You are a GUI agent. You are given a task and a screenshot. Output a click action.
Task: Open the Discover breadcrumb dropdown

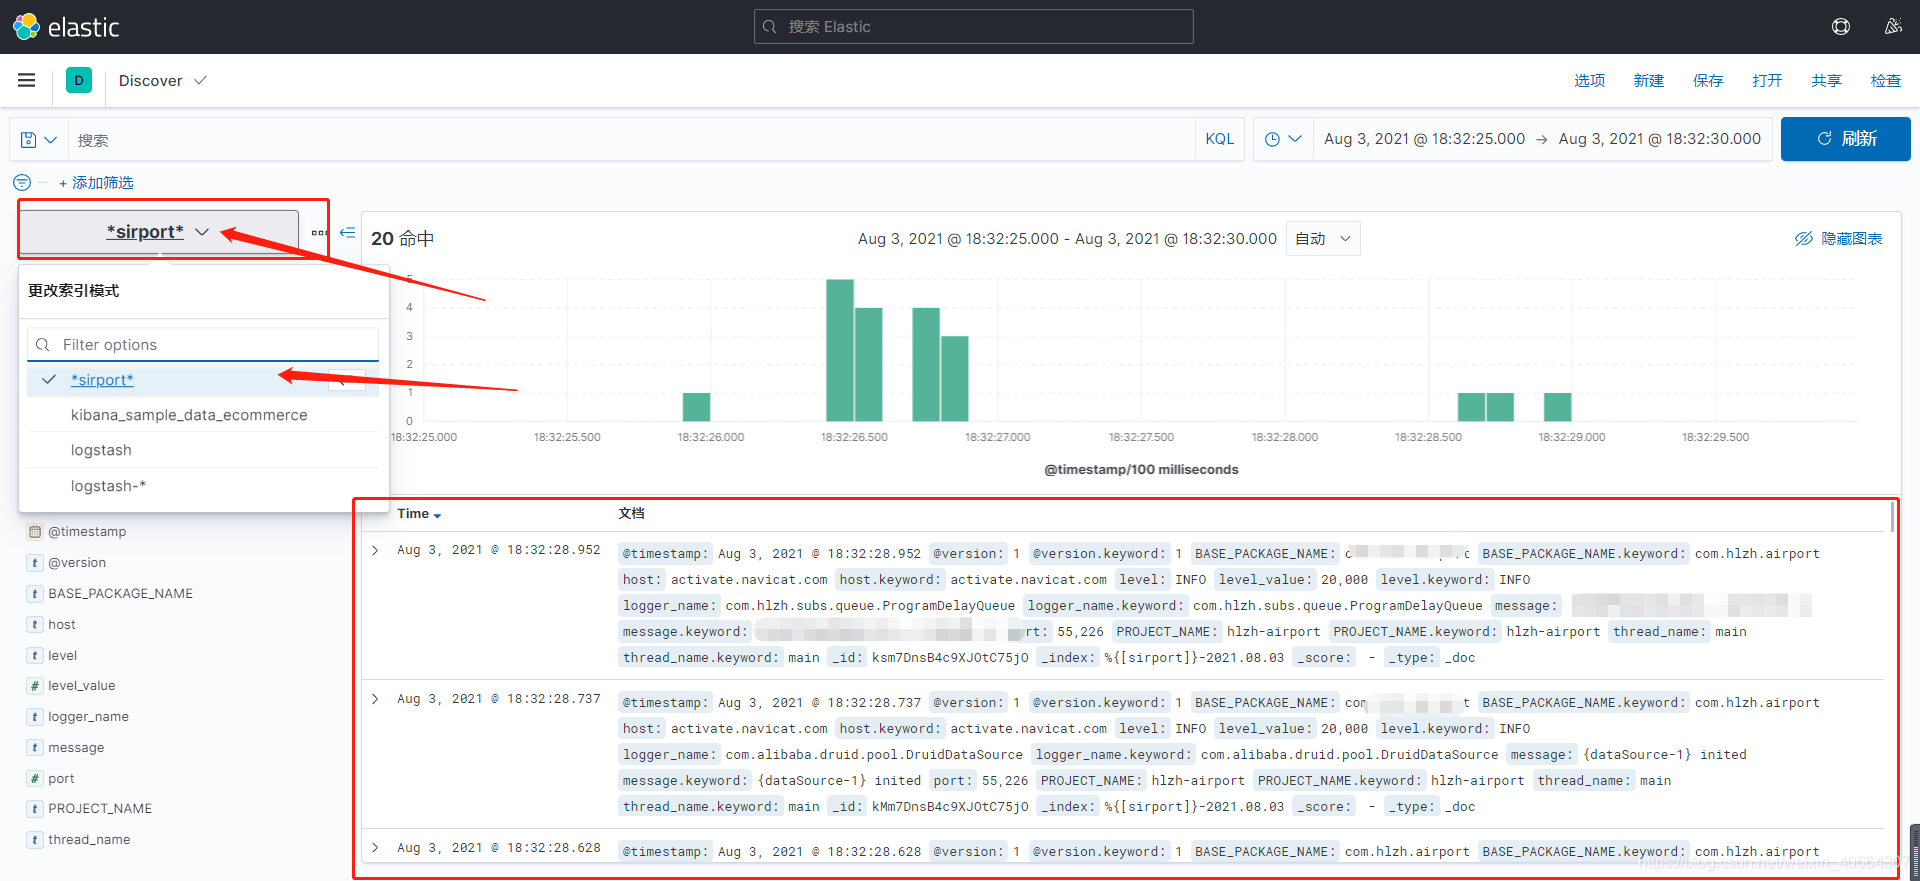163,80
